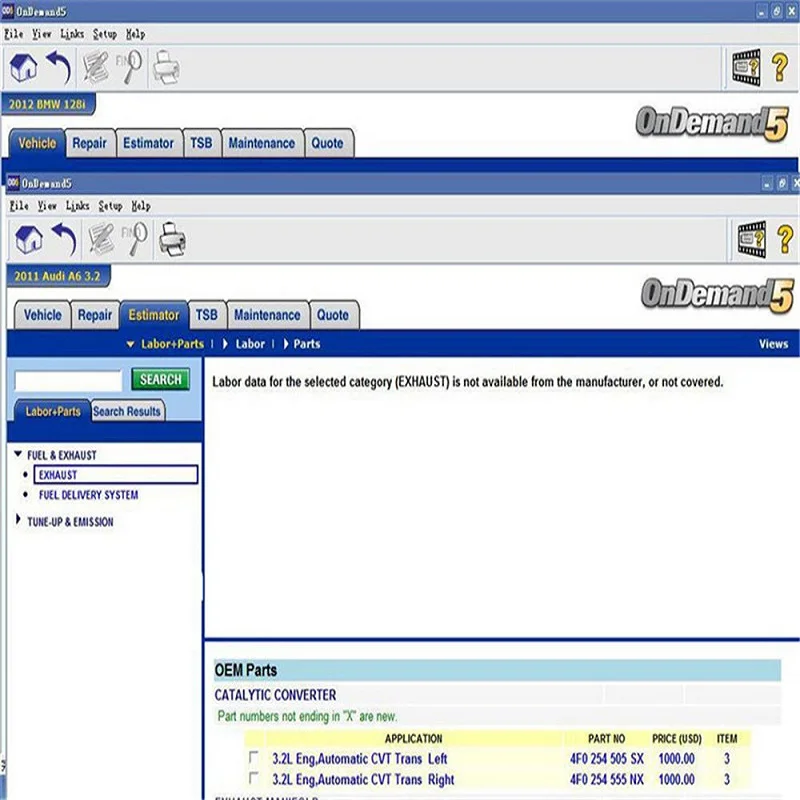Click part number 4F0 254 505 SX
This screenshot has height=800, width=800.
coord(607,759)
